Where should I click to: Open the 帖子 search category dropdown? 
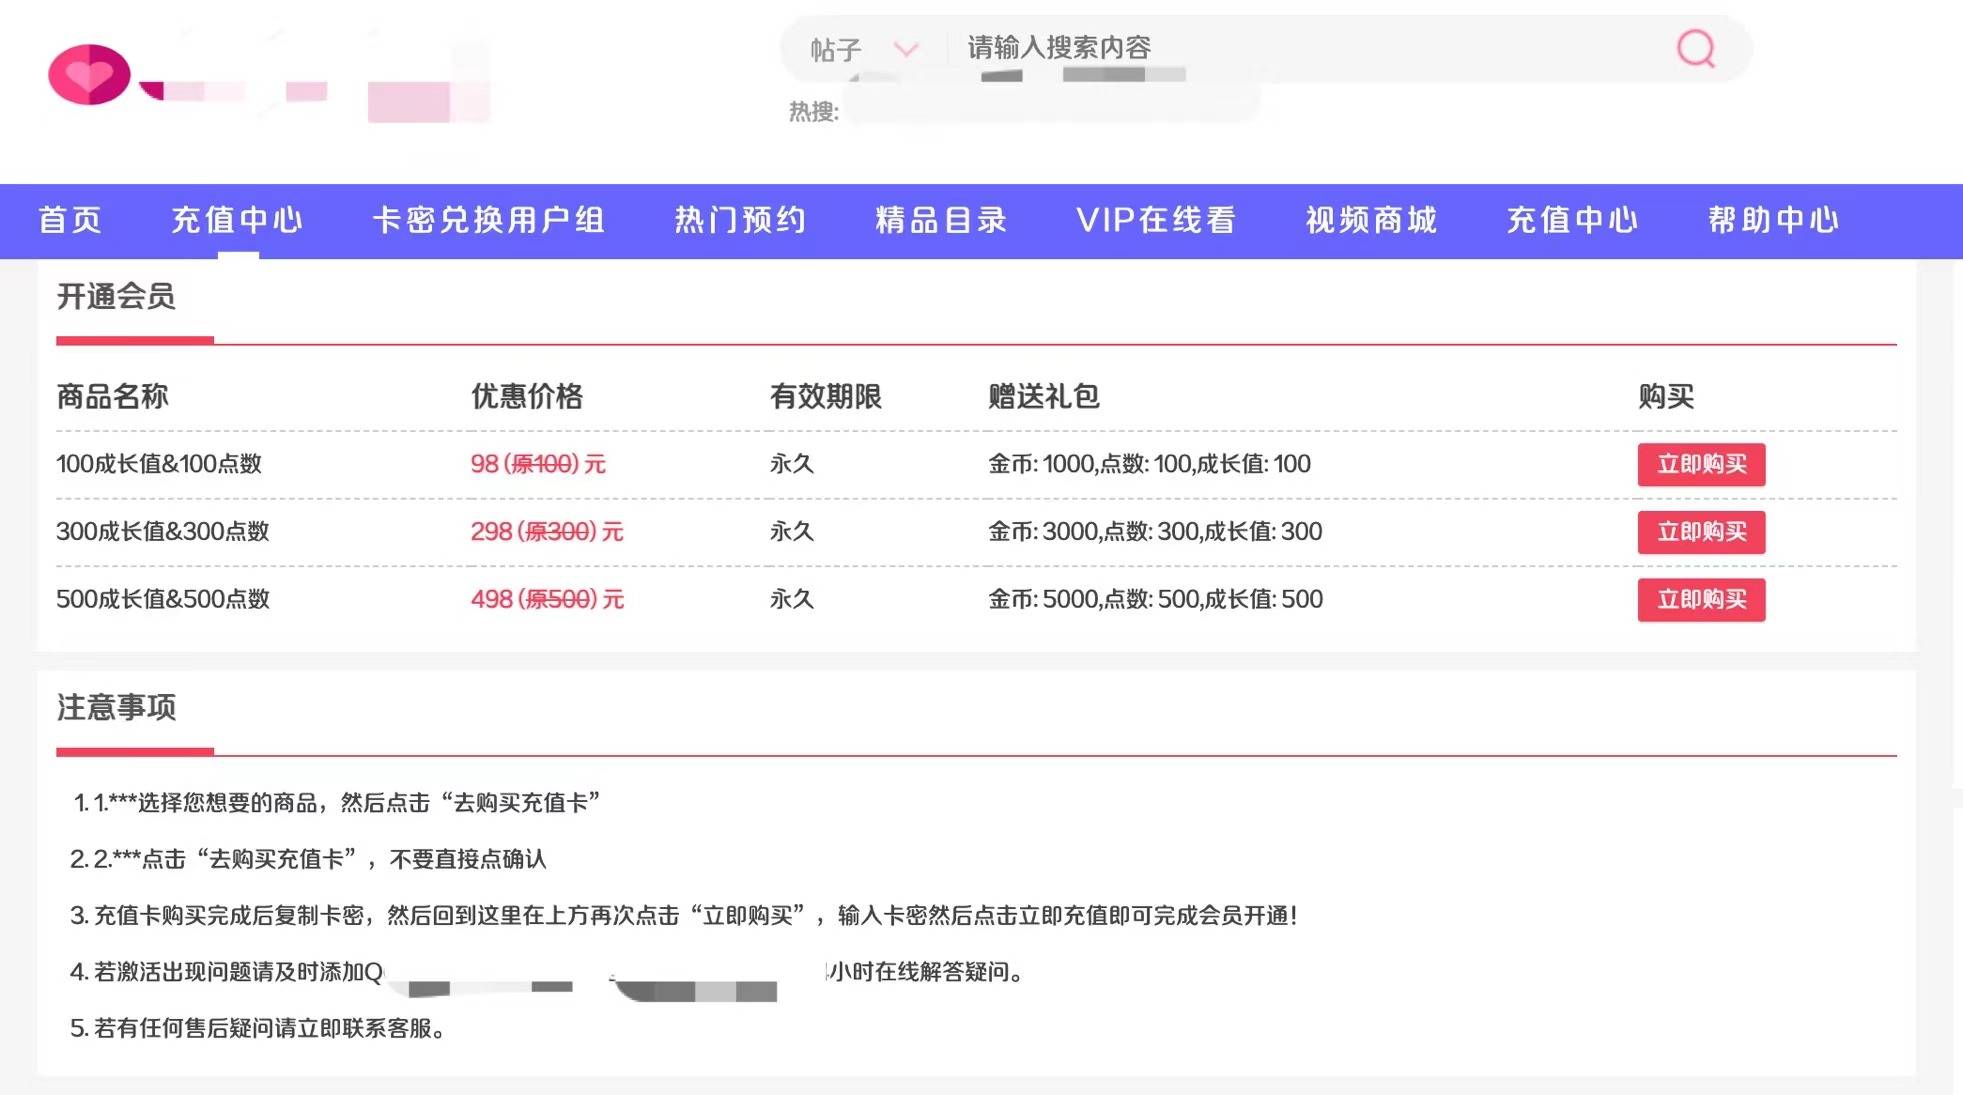pos(864,49)
